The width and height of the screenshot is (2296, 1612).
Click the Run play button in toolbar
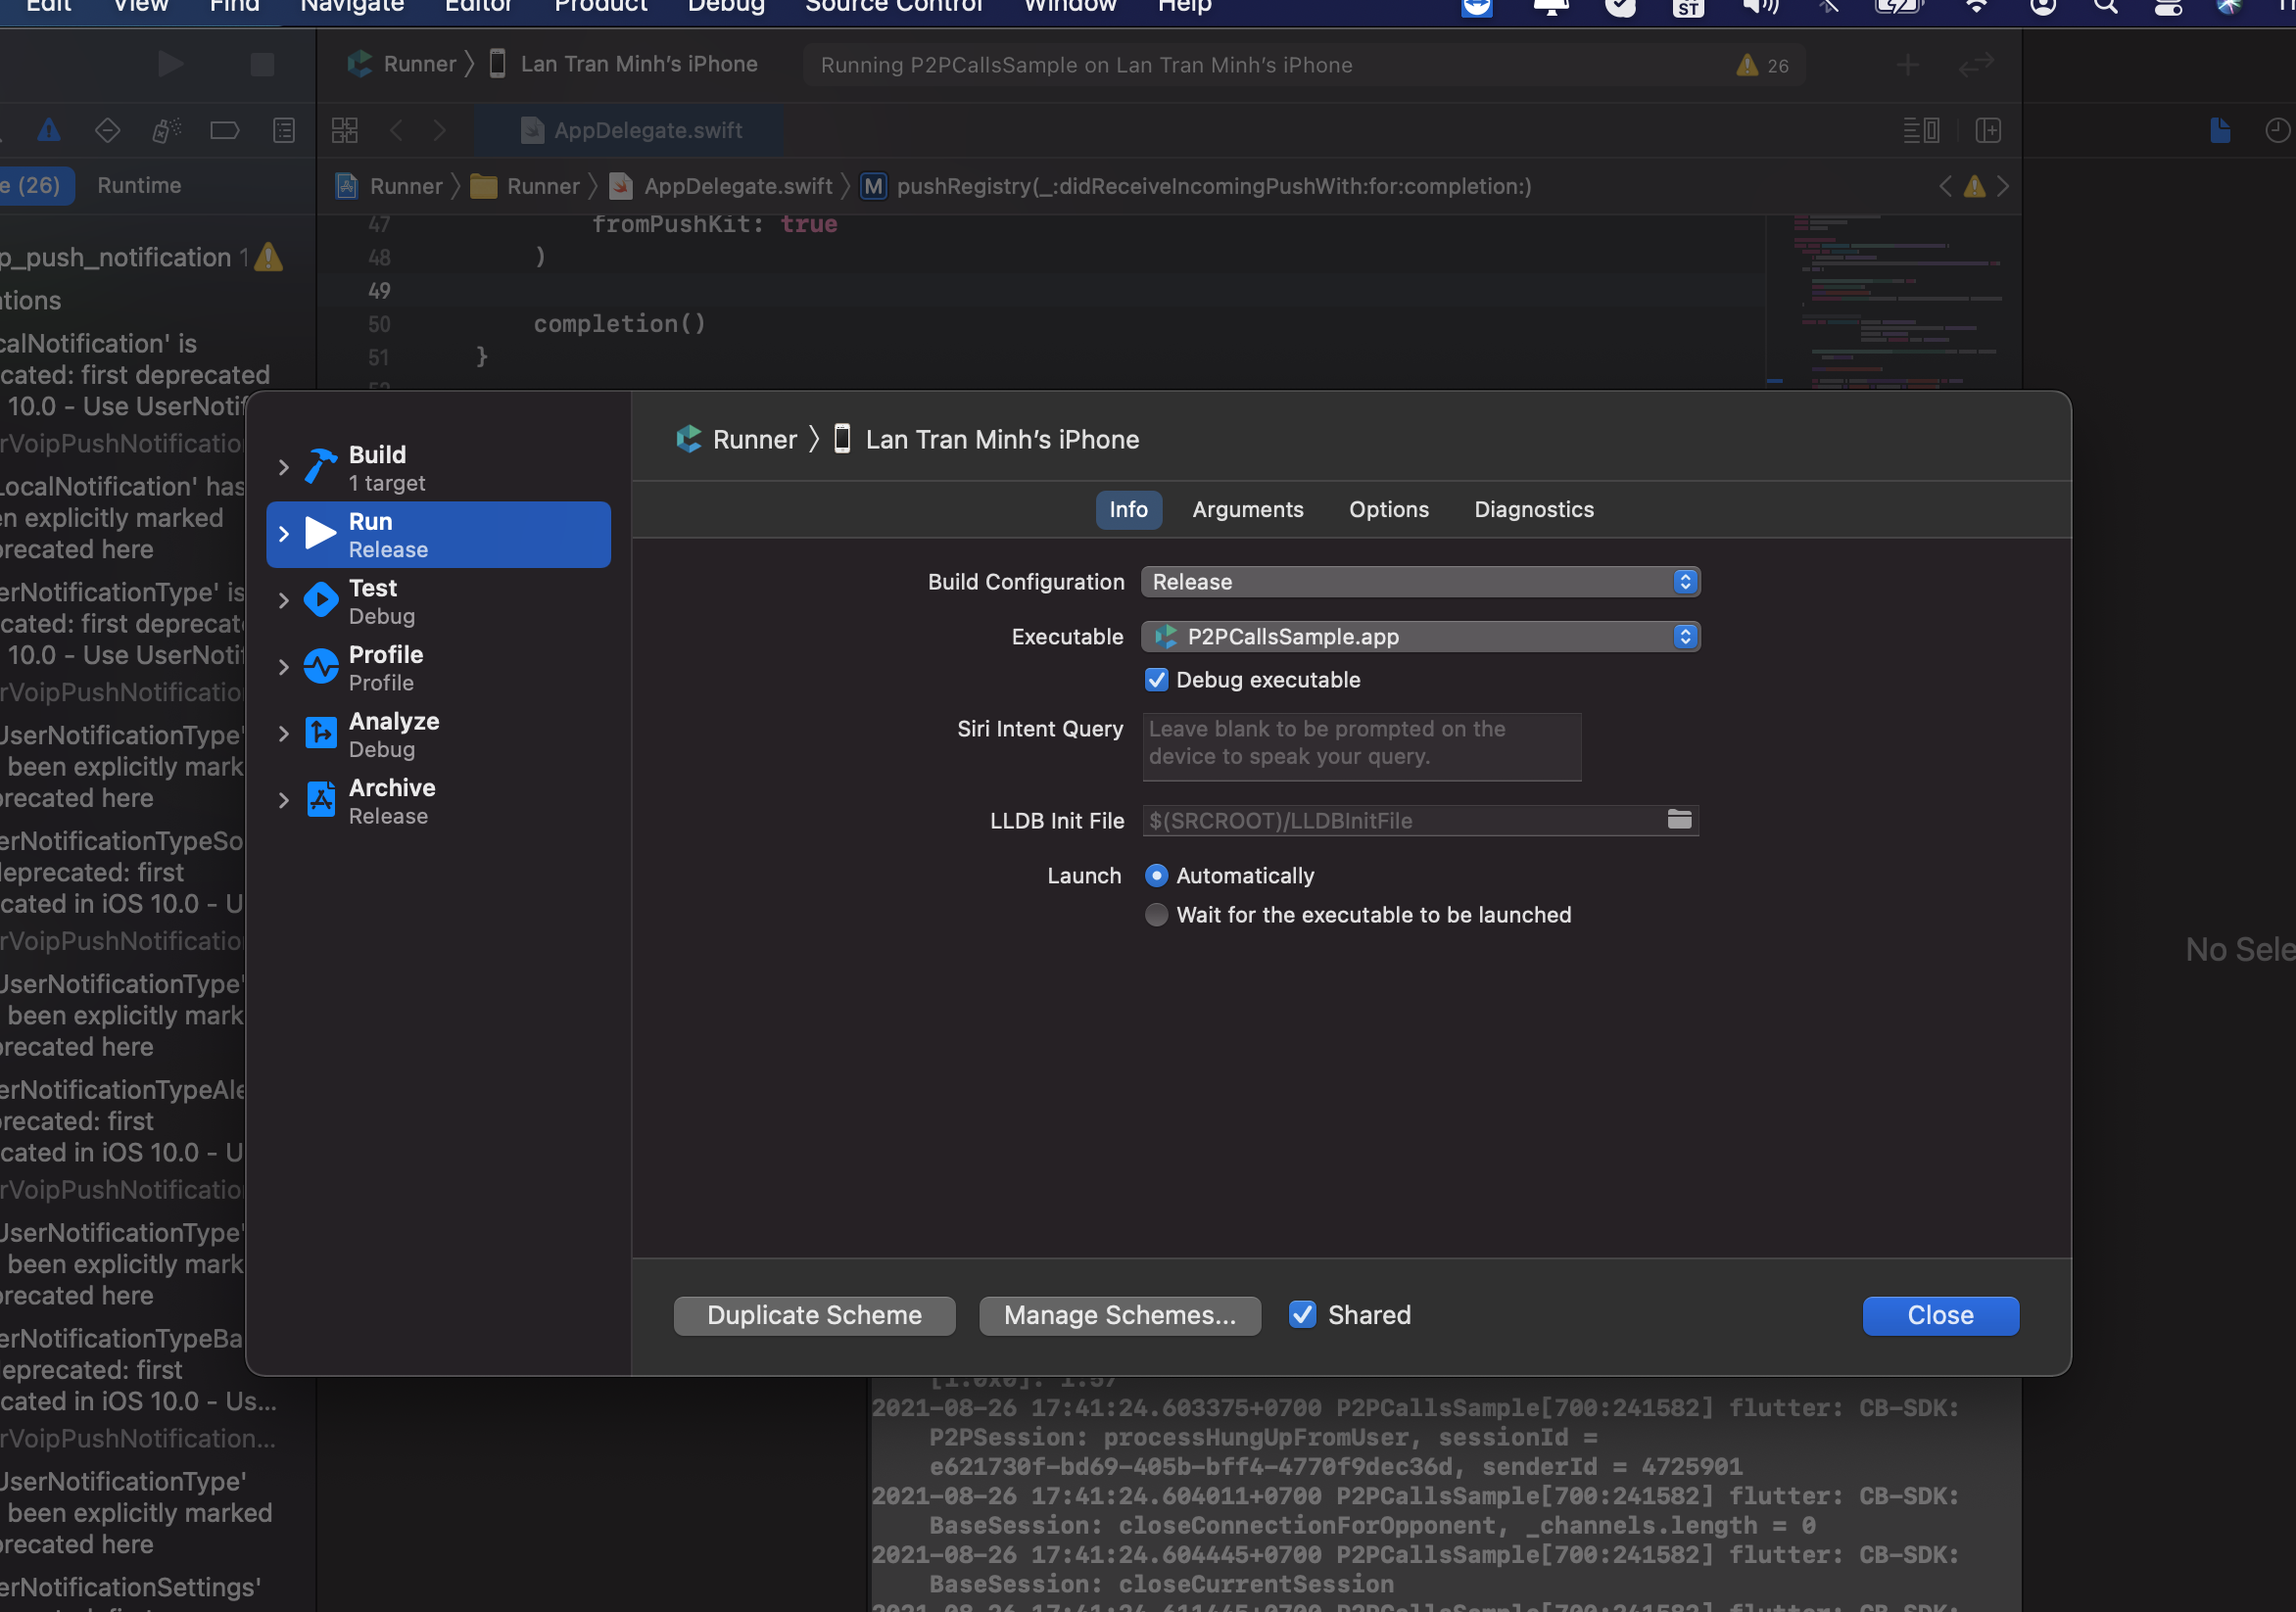[171, 64]
